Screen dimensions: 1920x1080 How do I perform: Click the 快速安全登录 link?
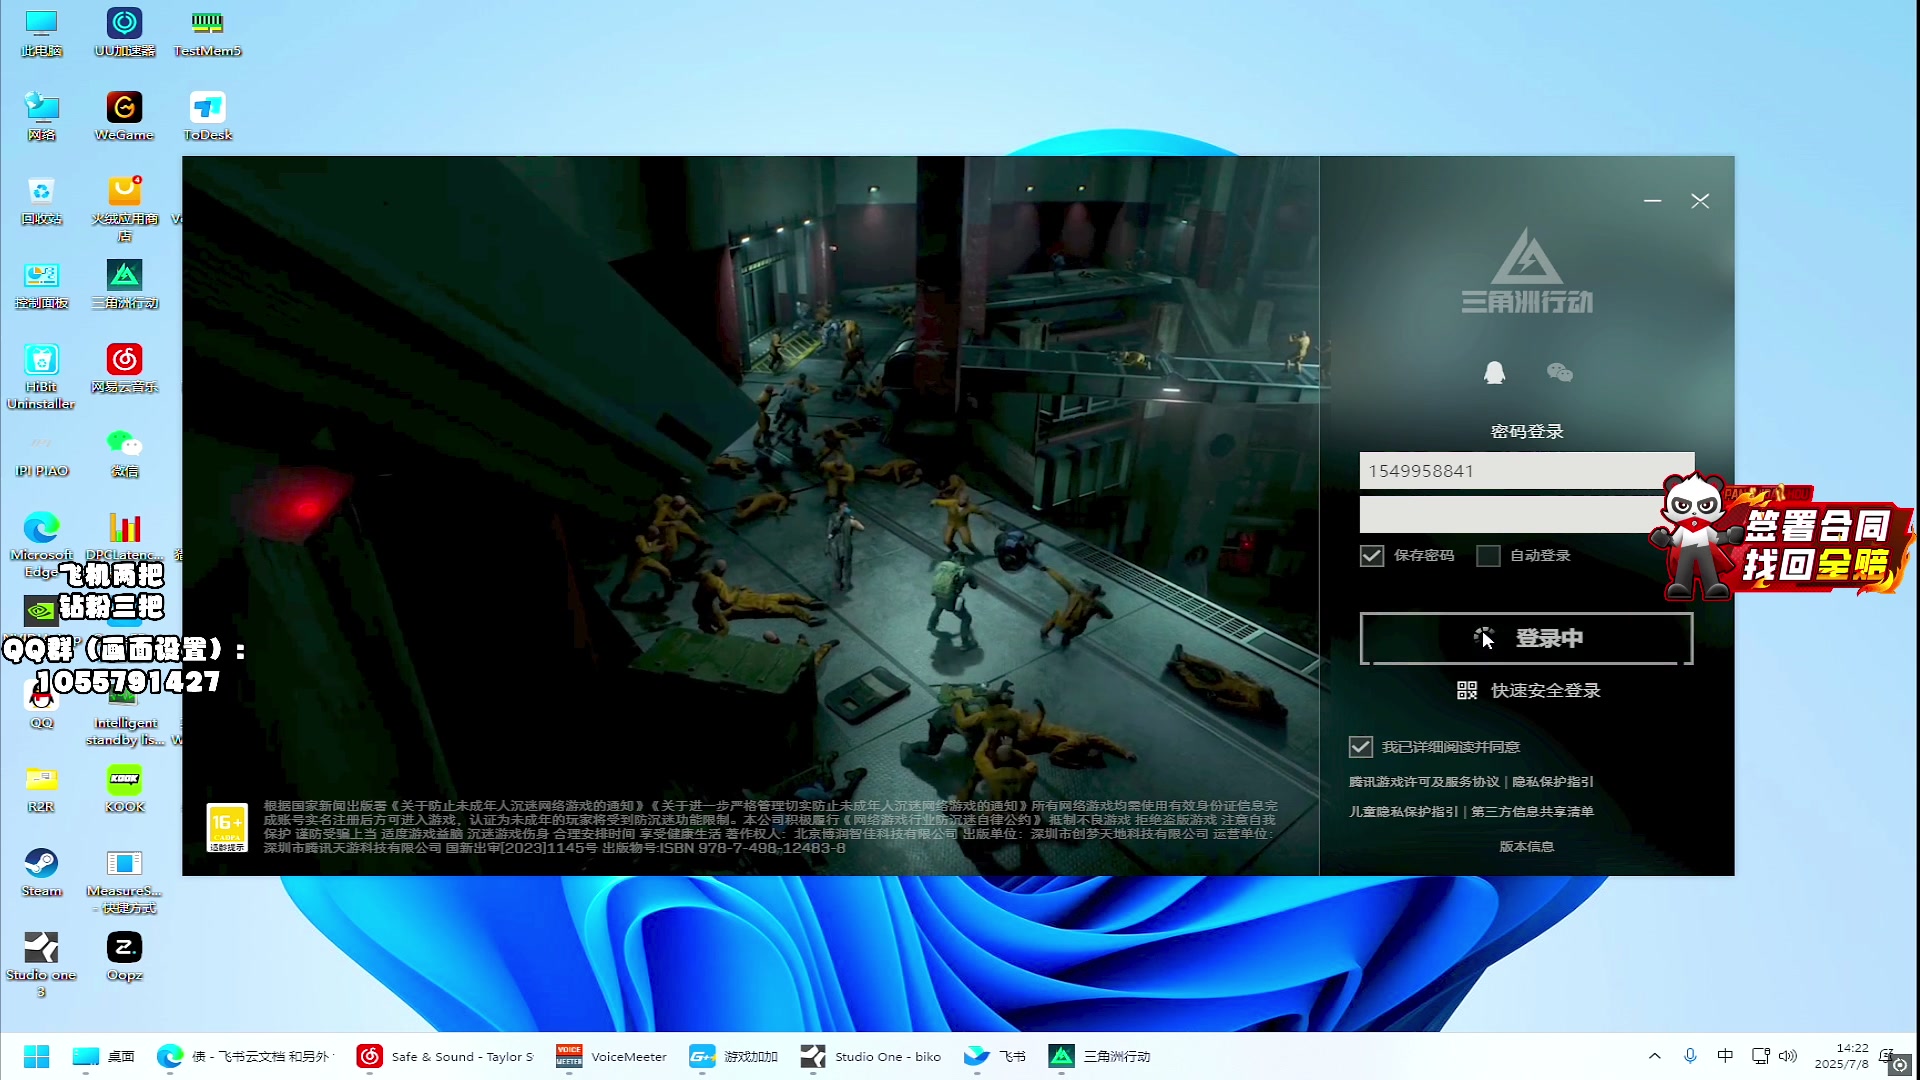coord(1545,690)
